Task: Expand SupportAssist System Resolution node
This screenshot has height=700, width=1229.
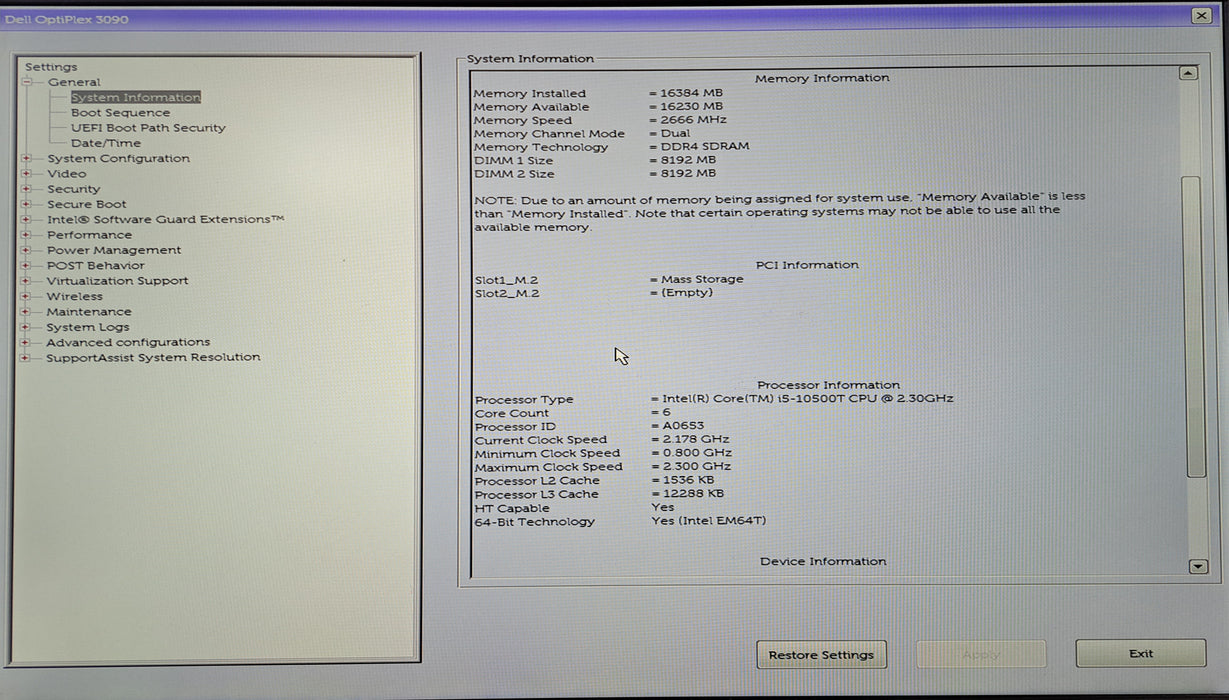Action: 26,357
